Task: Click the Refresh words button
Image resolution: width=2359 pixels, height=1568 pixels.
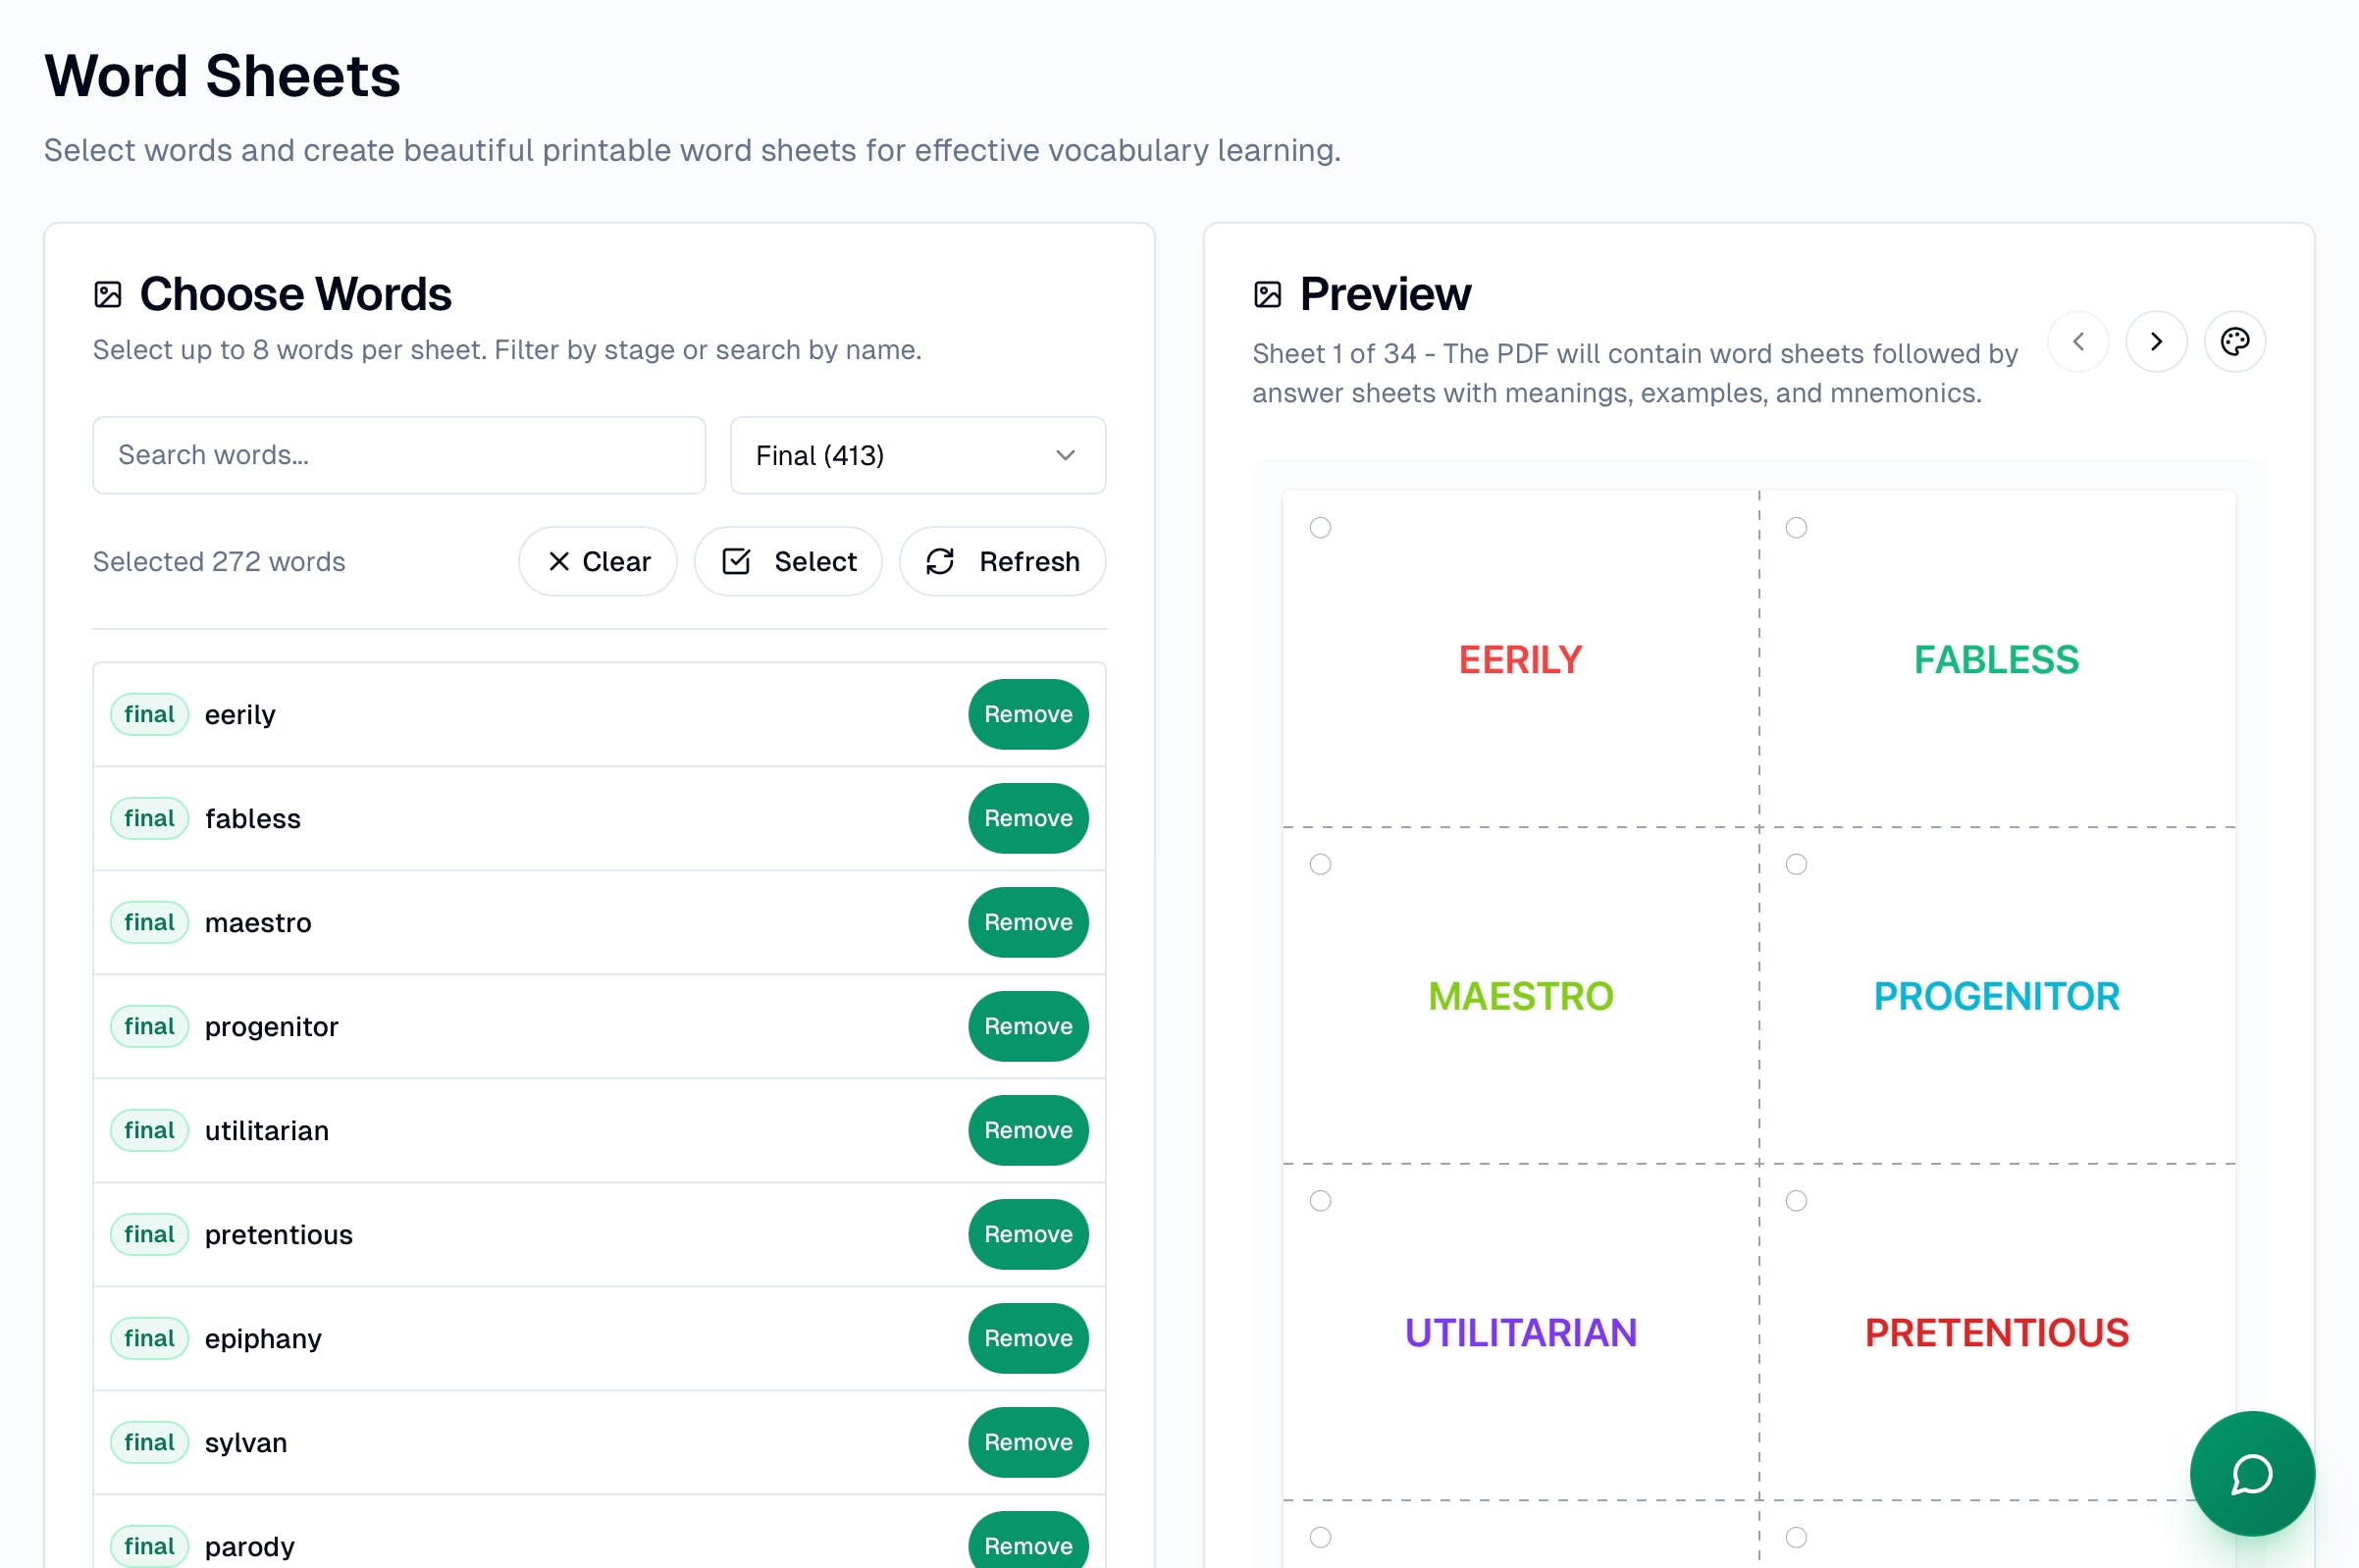Action: pyautogui.click(x=1002, y=561)
